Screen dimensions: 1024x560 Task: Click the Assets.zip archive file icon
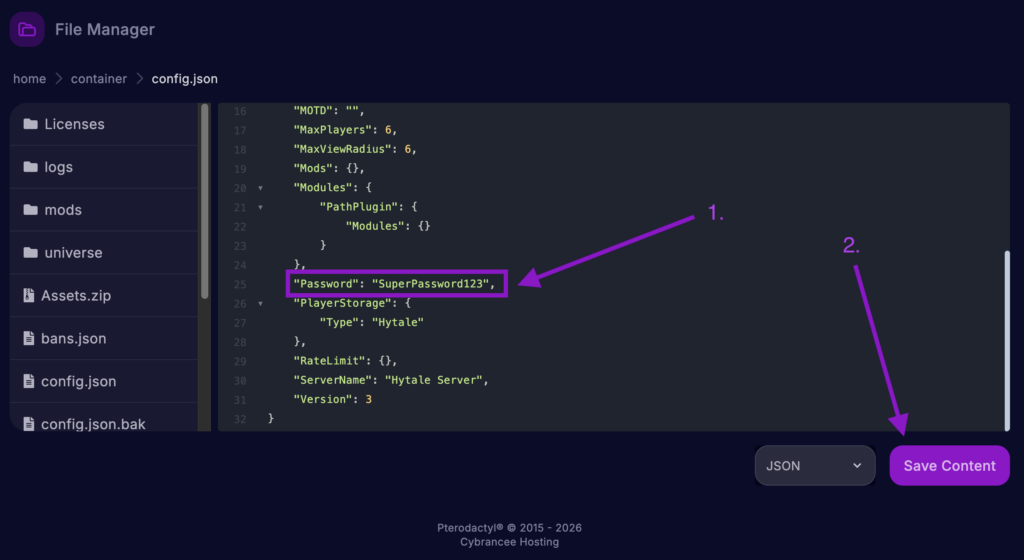[29, 296]
